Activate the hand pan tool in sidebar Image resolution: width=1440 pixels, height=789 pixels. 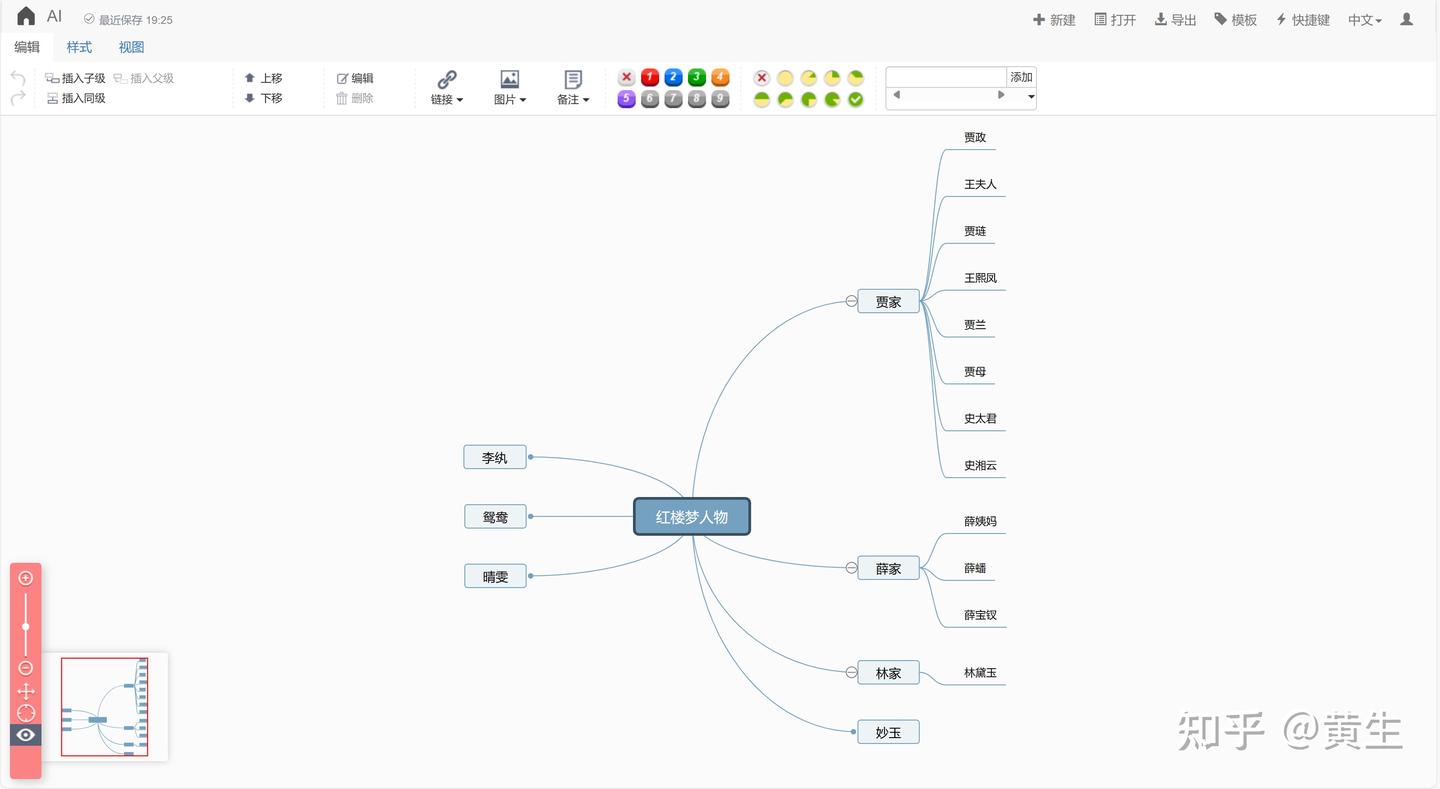(25, 690)
